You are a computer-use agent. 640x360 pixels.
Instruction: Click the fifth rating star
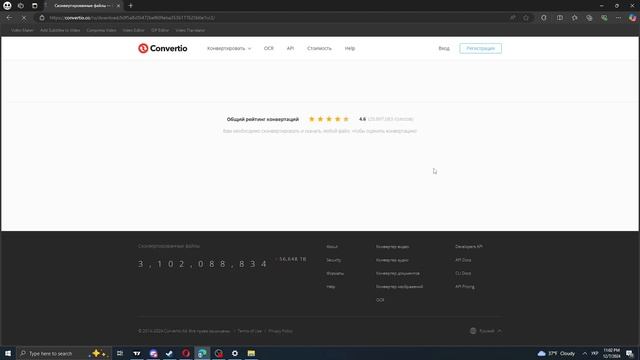346,119
